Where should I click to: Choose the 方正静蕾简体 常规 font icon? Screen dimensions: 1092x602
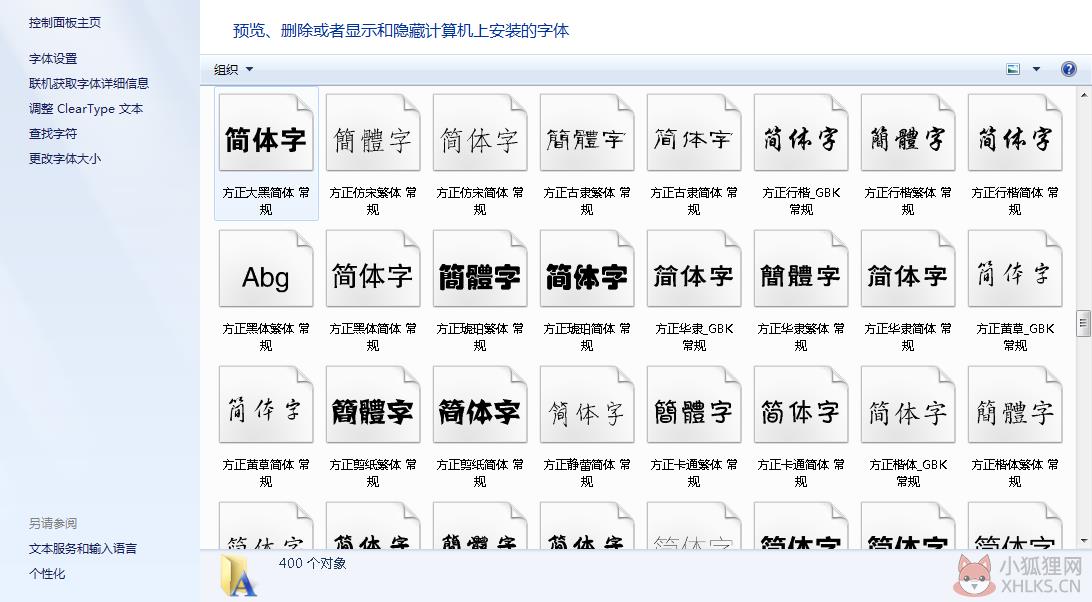[587, 405]
